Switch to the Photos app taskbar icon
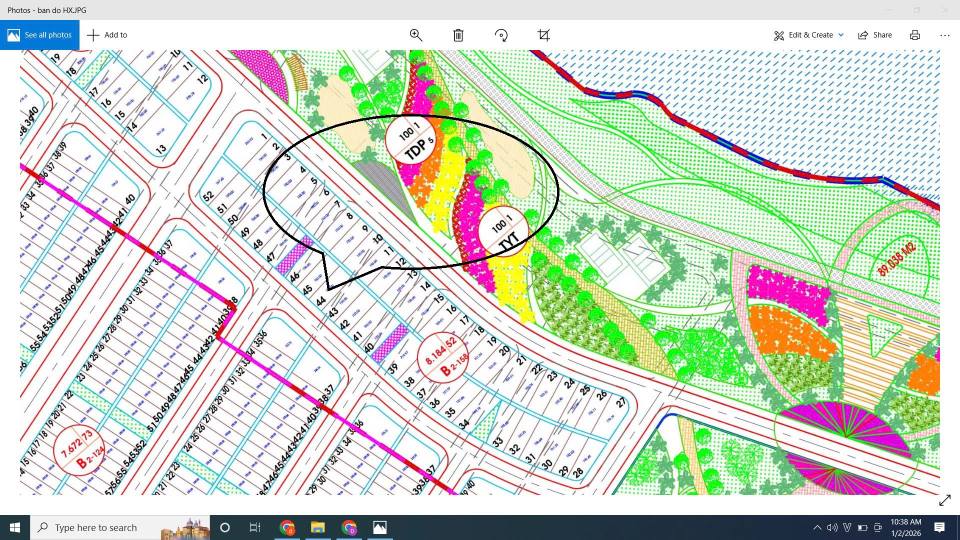The image size is (960, 540). [380, 527]
